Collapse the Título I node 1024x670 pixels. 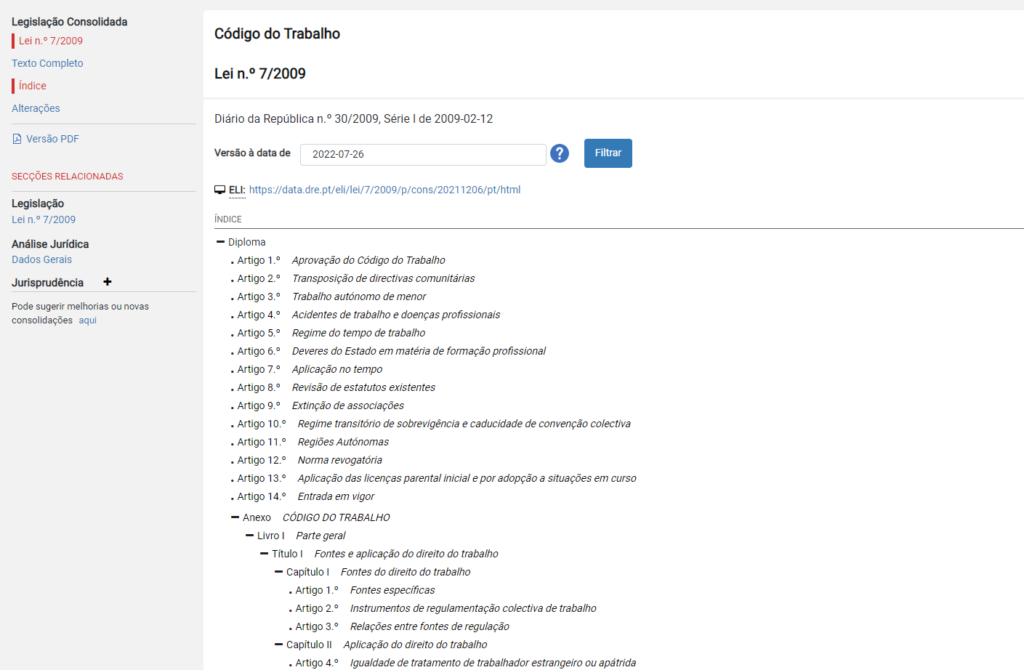(262, 553)
